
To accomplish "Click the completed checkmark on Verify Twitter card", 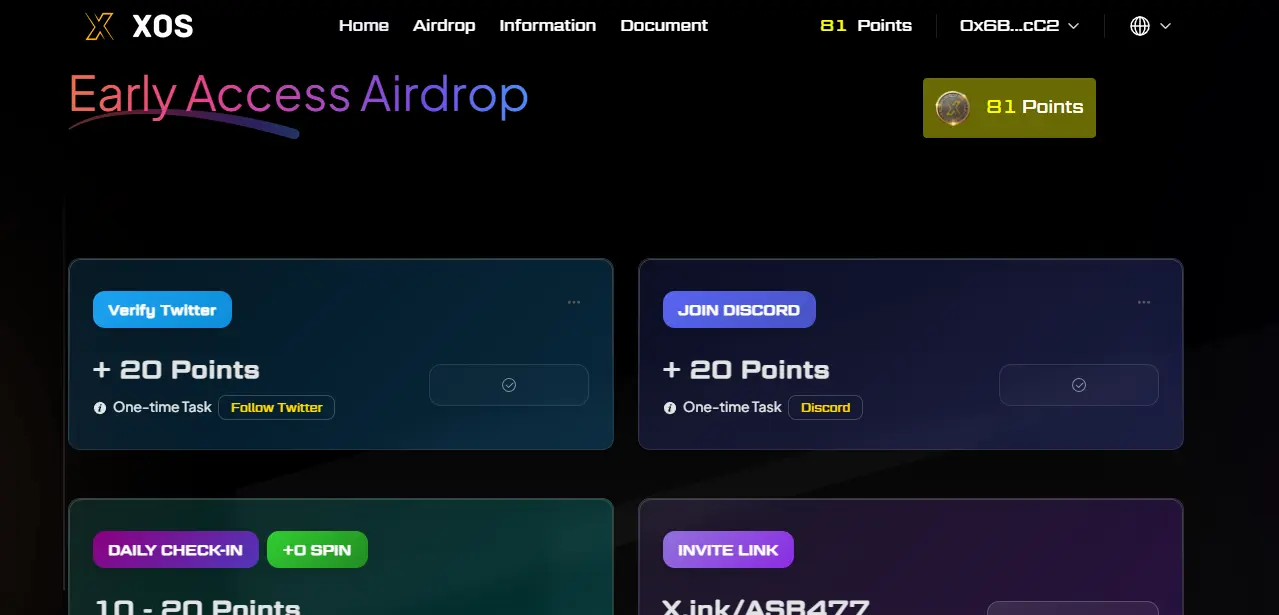I will point(509,385).
